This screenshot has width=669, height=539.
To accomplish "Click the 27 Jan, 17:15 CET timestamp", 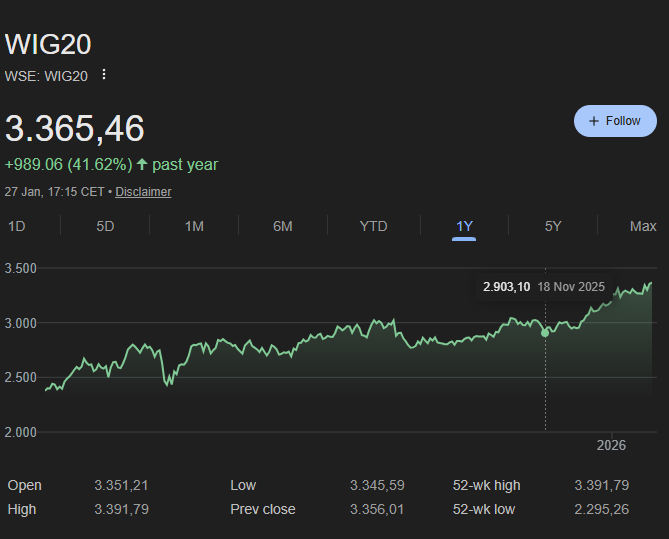I will (54, 192).
